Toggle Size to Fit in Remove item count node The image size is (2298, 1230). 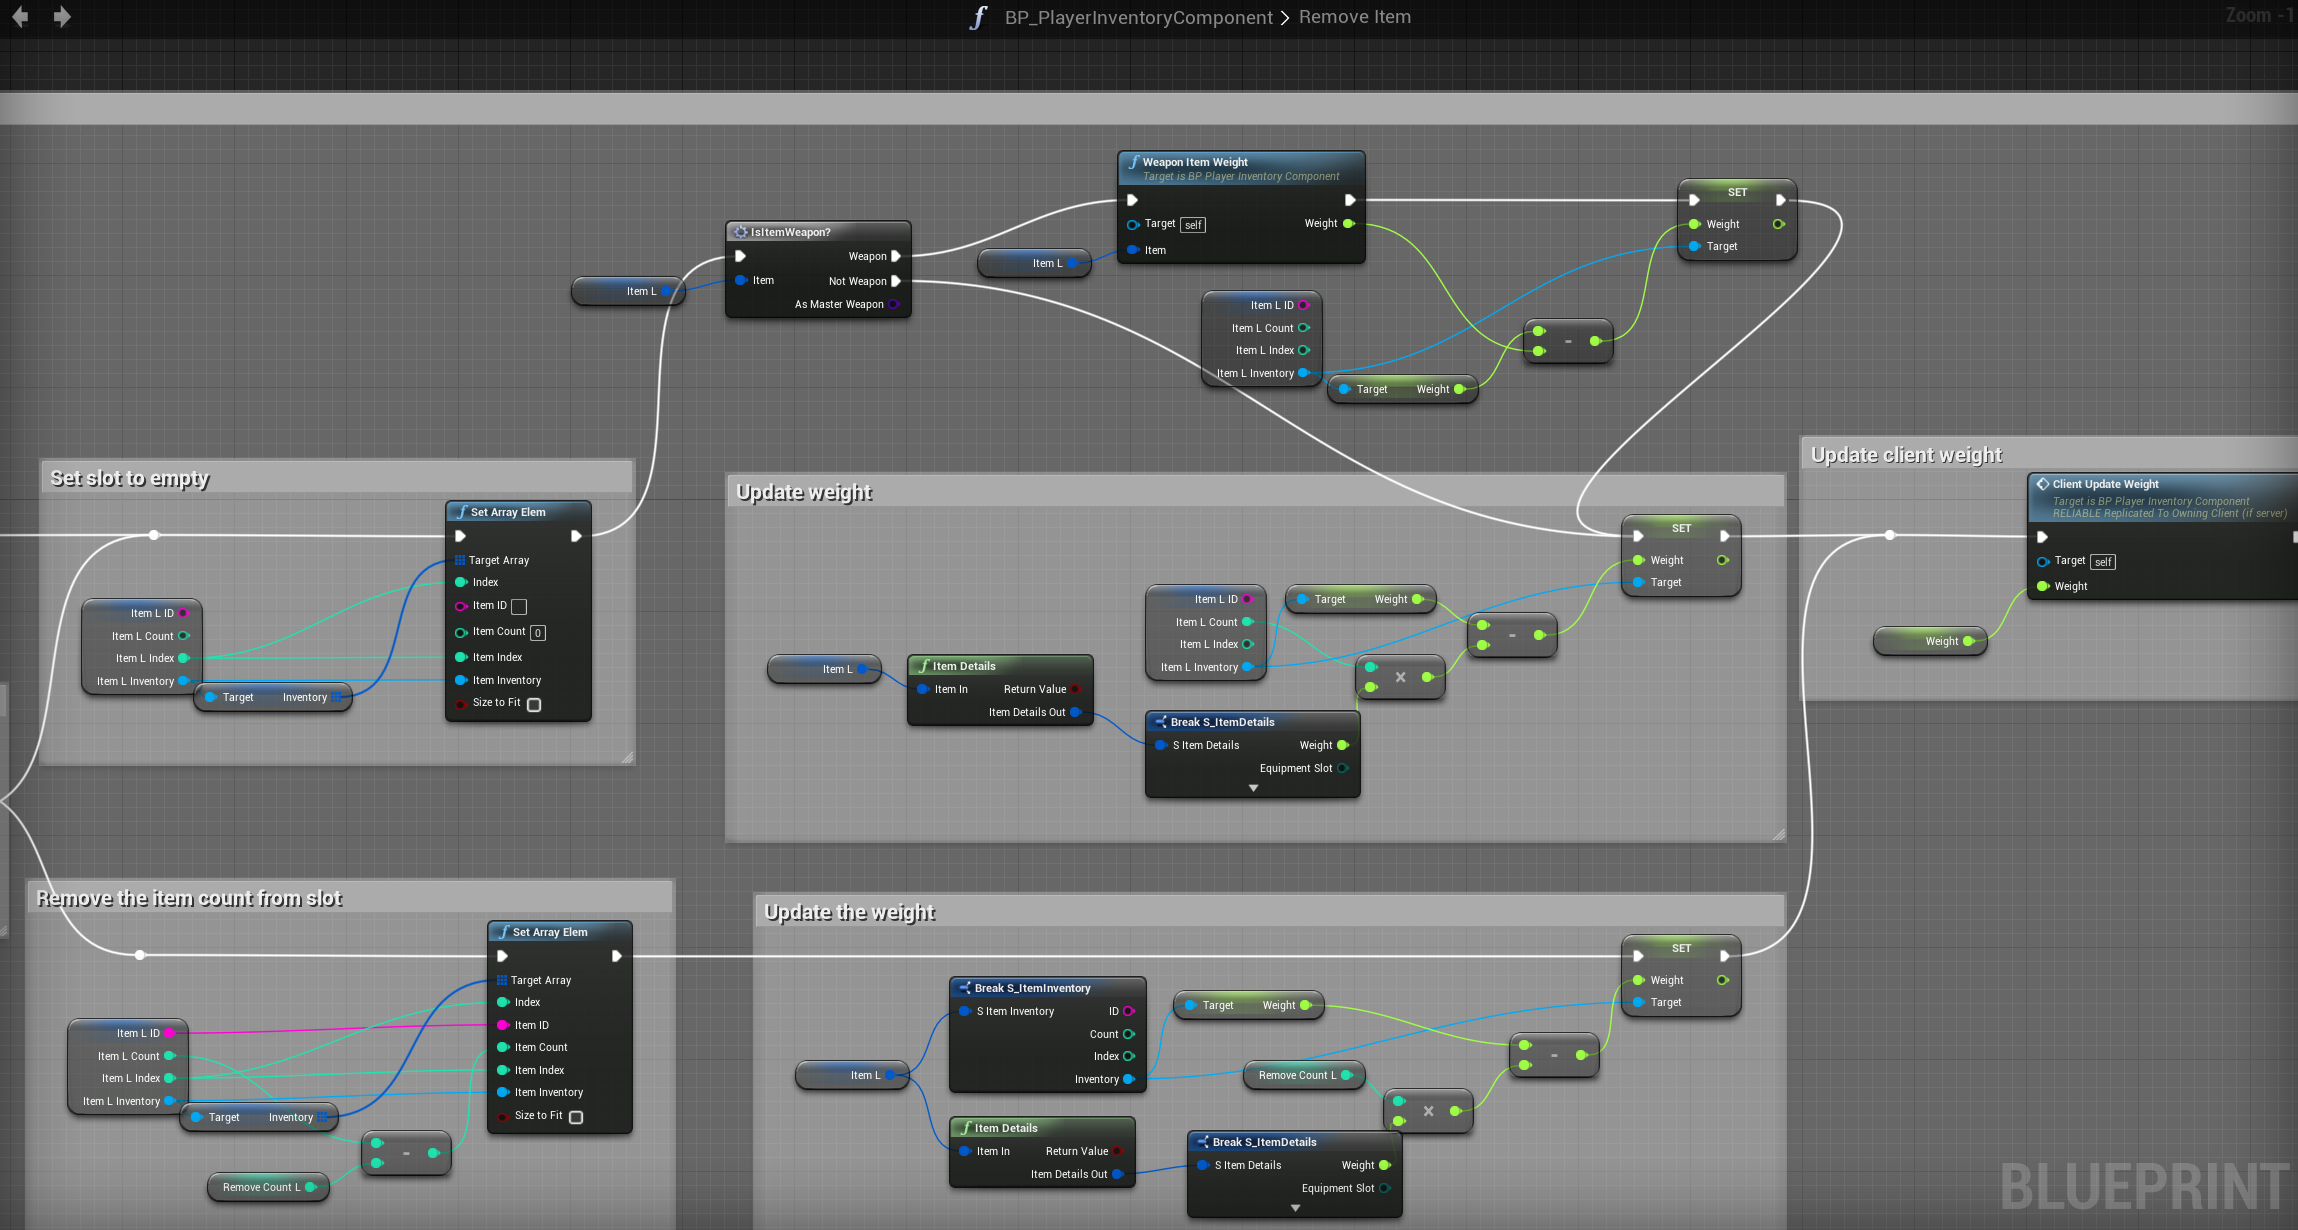click(576, 1117)
